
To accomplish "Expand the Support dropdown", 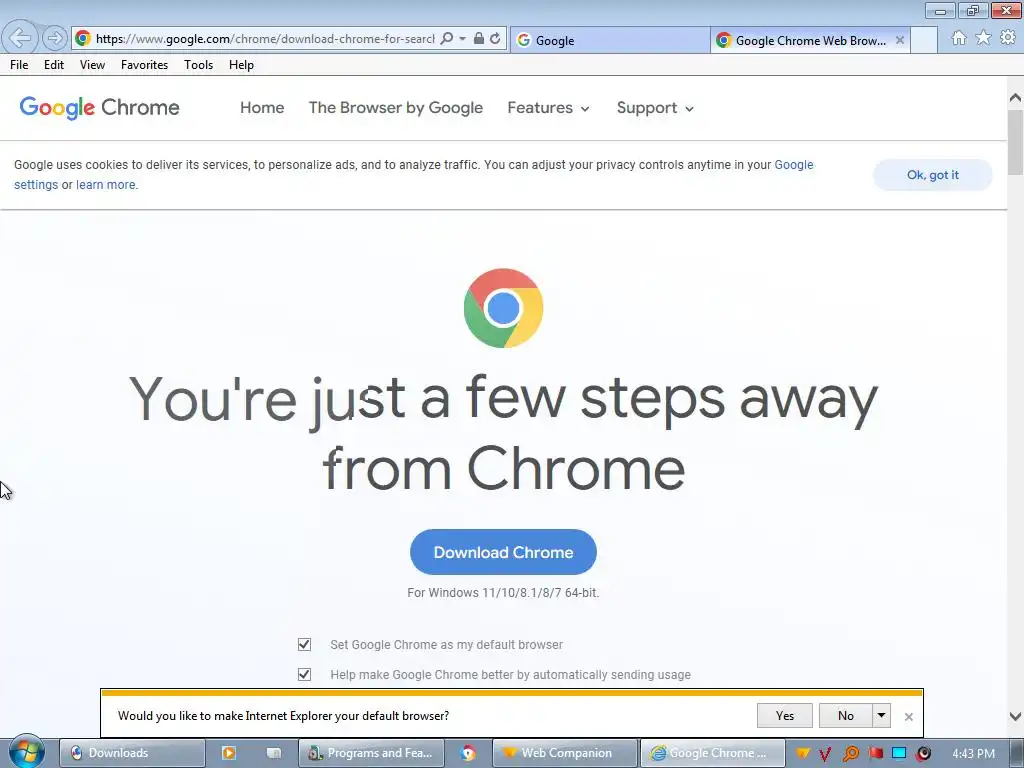I will pyautogui.click(x=655, y=108).
